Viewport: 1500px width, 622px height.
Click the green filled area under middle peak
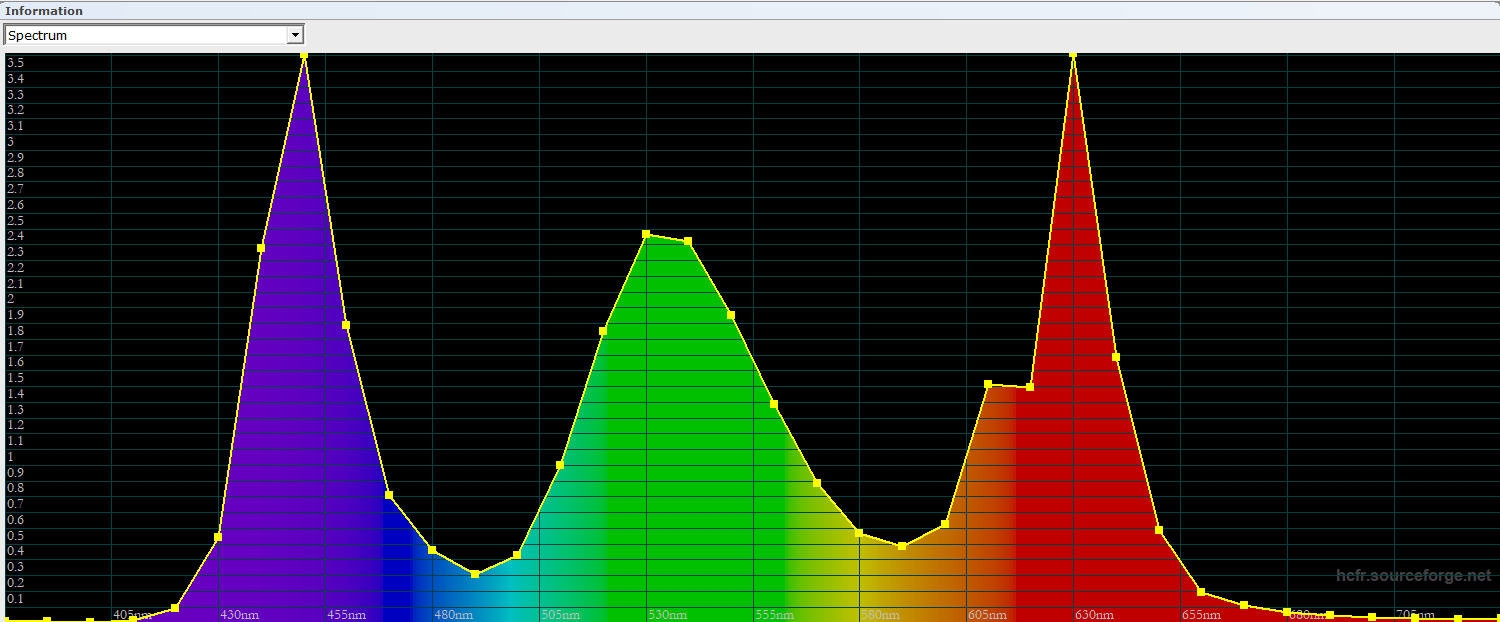pyautogui.click(x=680, y=450)
